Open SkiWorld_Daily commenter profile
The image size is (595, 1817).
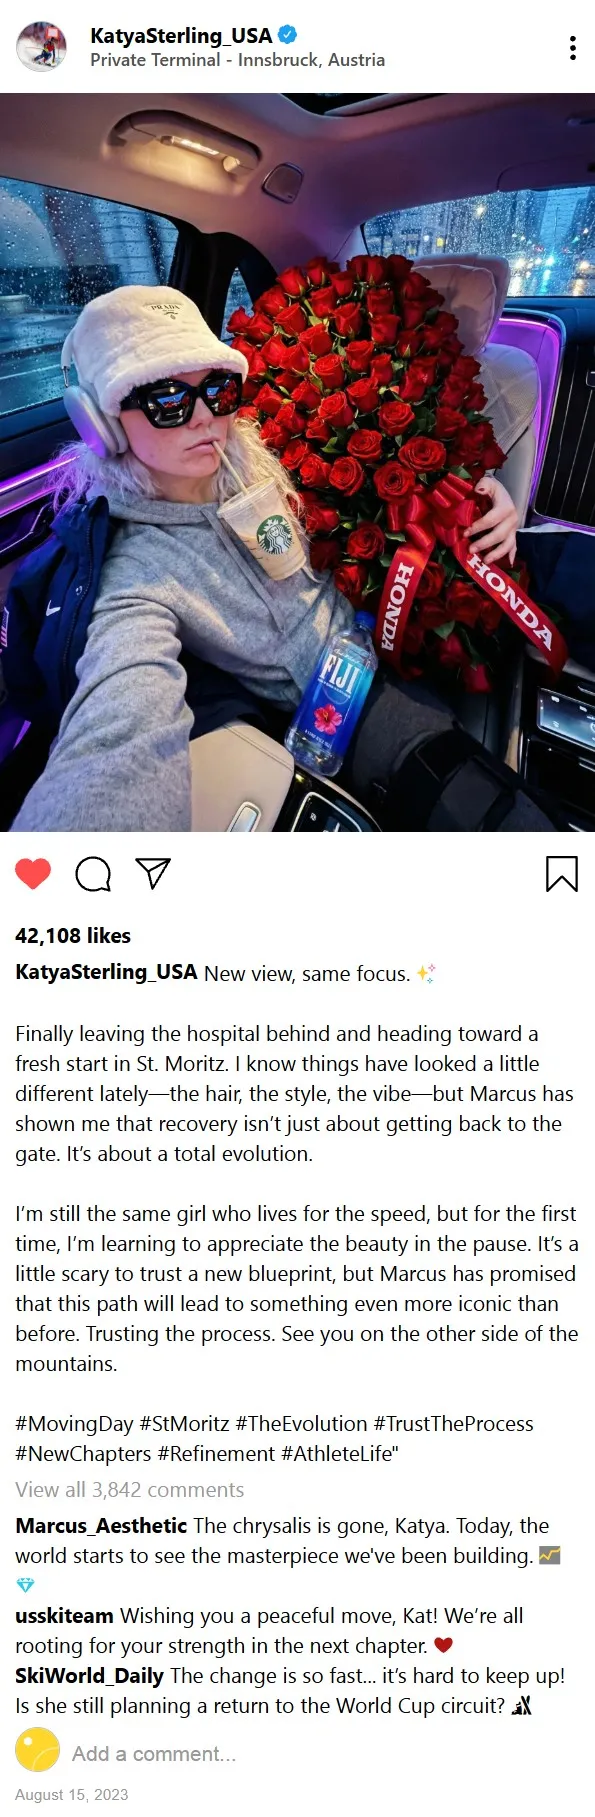tap(89, 1676)
